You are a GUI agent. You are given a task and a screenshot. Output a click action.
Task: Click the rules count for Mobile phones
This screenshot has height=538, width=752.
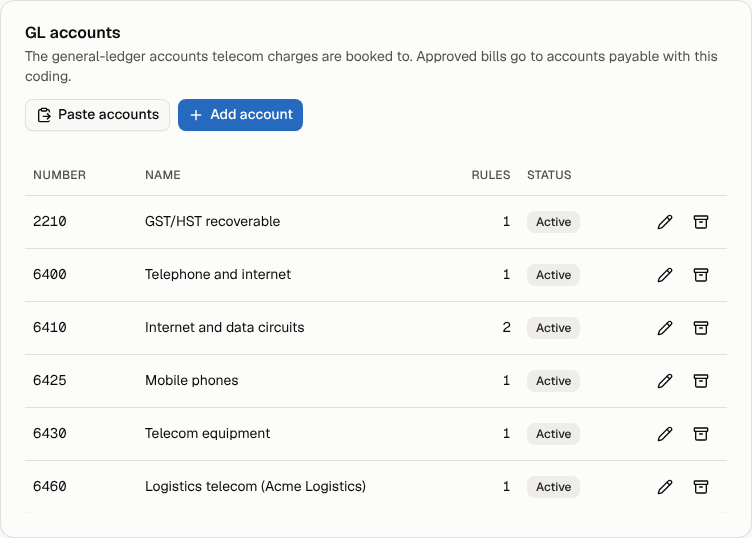click(x=506, y=380)
